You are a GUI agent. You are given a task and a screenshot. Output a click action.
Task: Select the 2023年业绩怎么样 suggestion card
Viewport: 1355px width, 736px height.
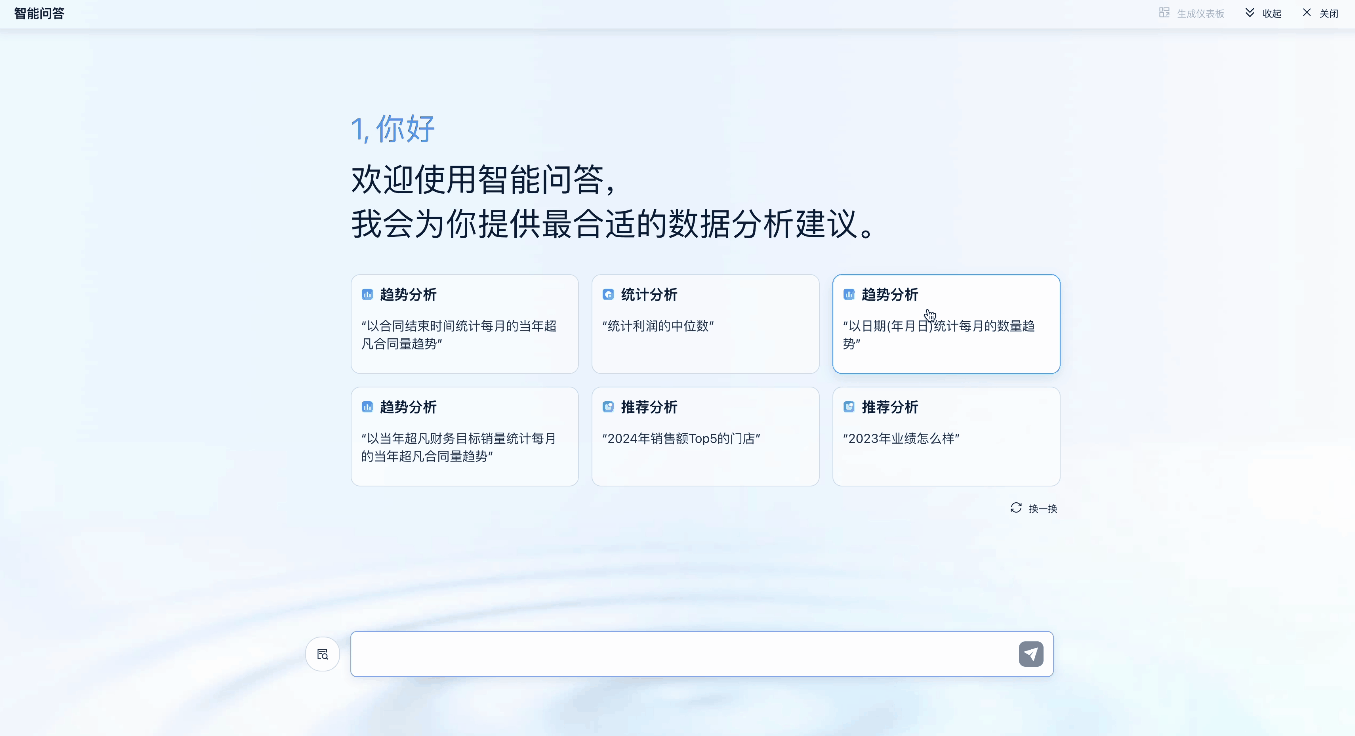(x=946, y=437)
